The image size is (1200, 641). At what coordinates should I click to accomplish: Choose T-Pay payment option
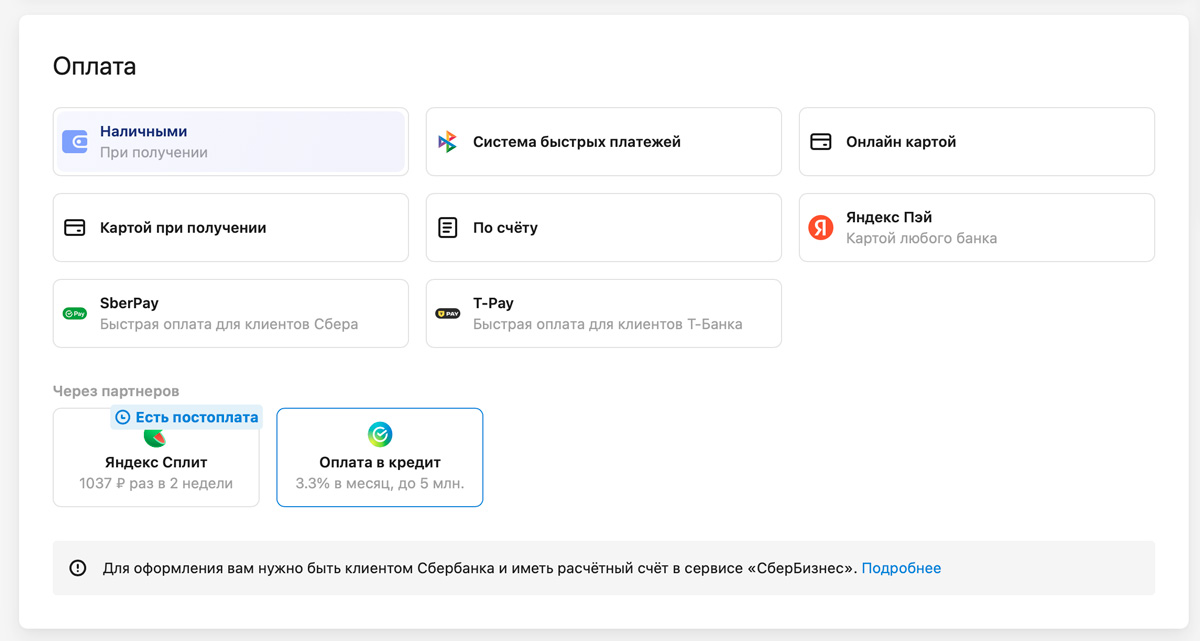(x=604, y=314)
